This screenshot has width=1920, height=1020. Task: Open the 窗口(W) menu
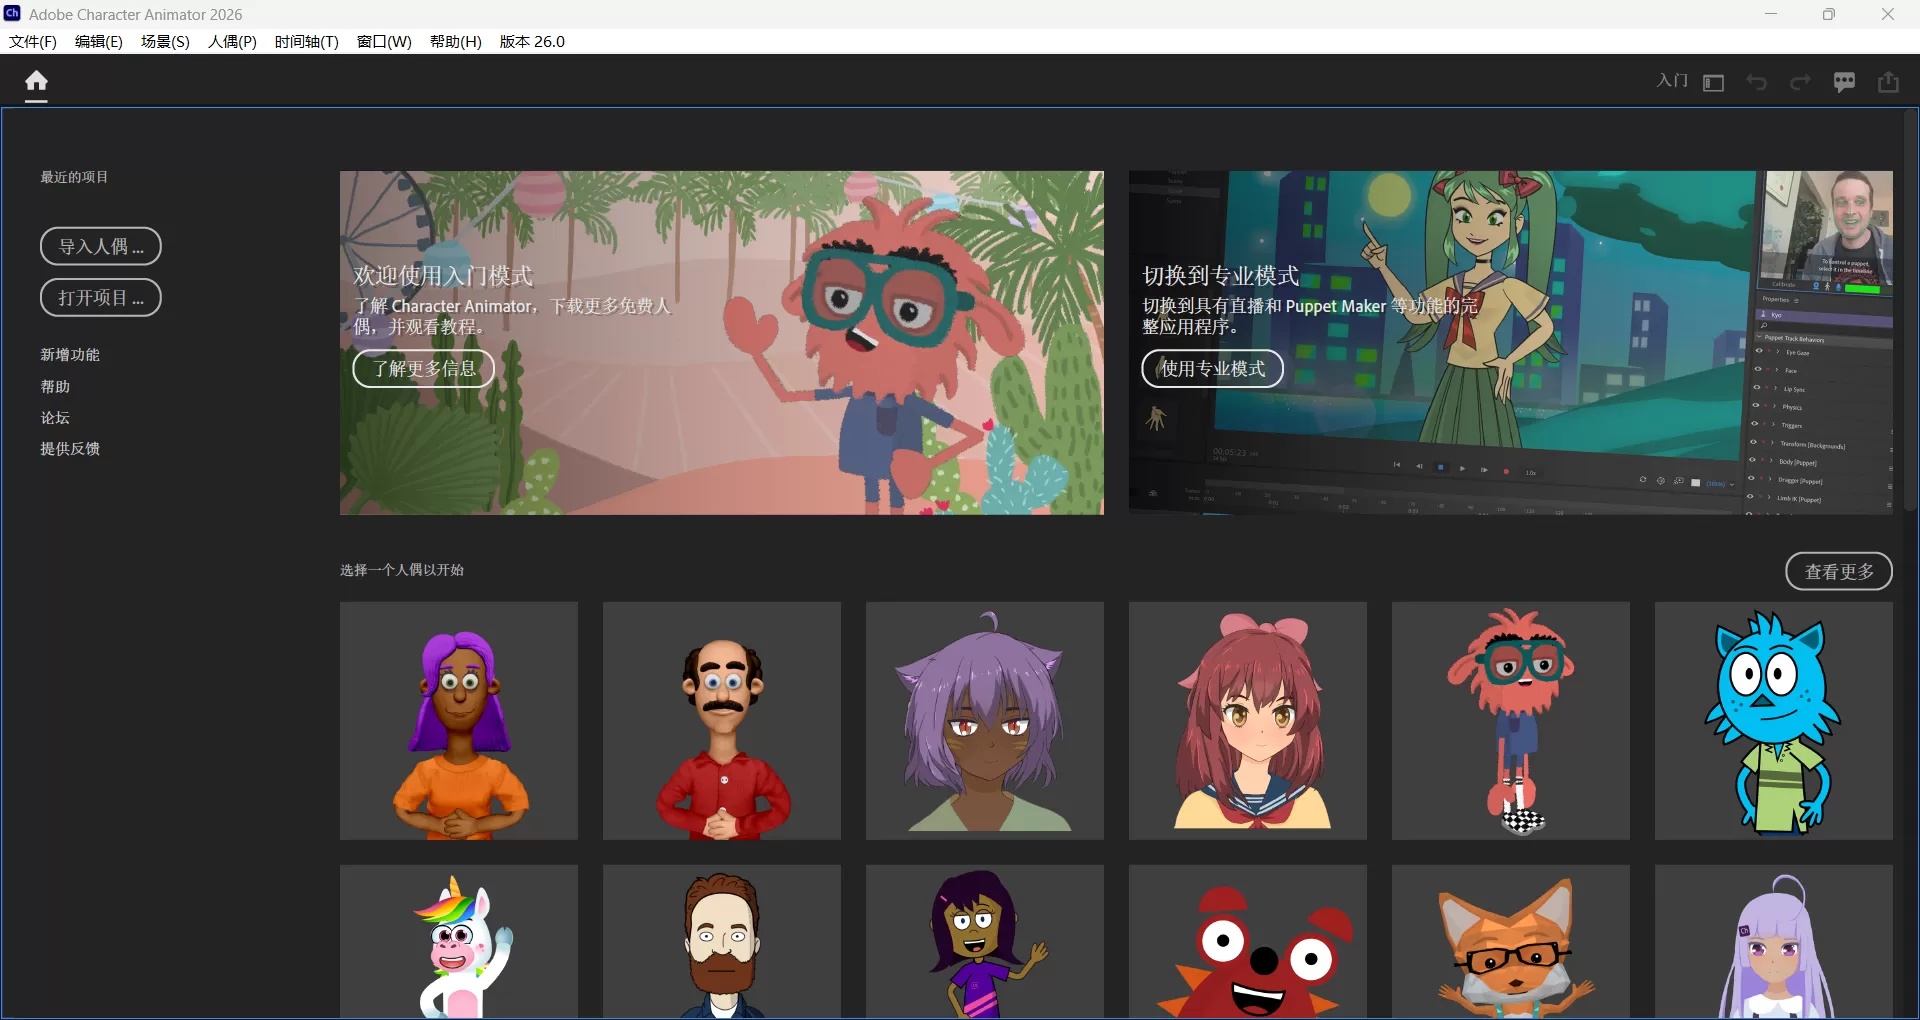point(384,41)
